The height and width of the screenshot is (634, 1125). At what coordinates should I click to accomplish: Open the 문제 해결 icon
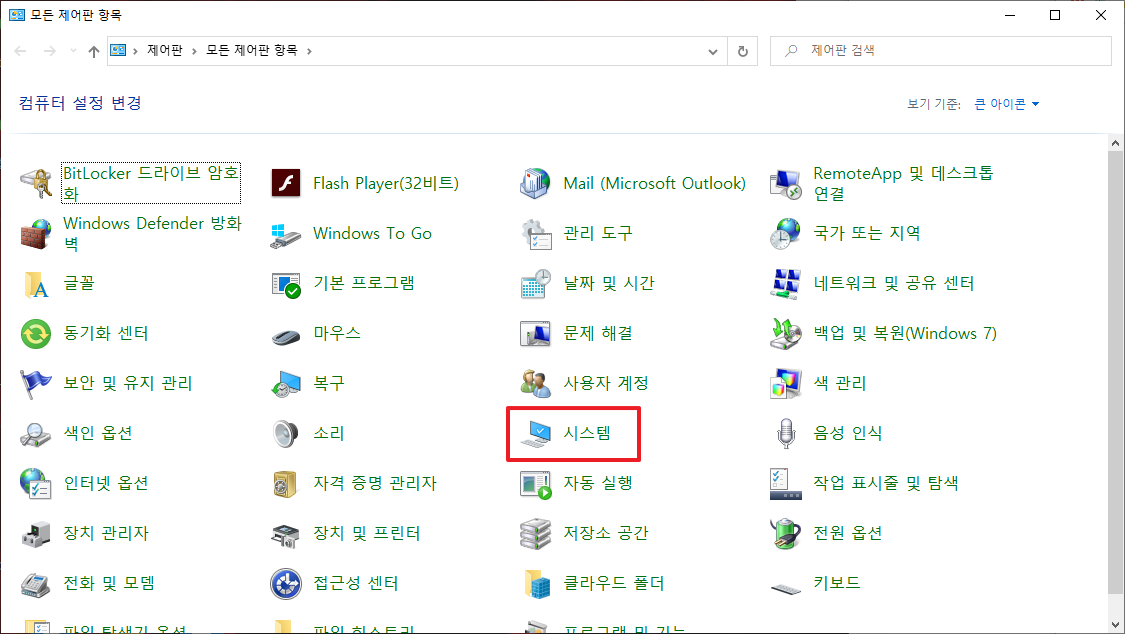[x=535, y=334]
